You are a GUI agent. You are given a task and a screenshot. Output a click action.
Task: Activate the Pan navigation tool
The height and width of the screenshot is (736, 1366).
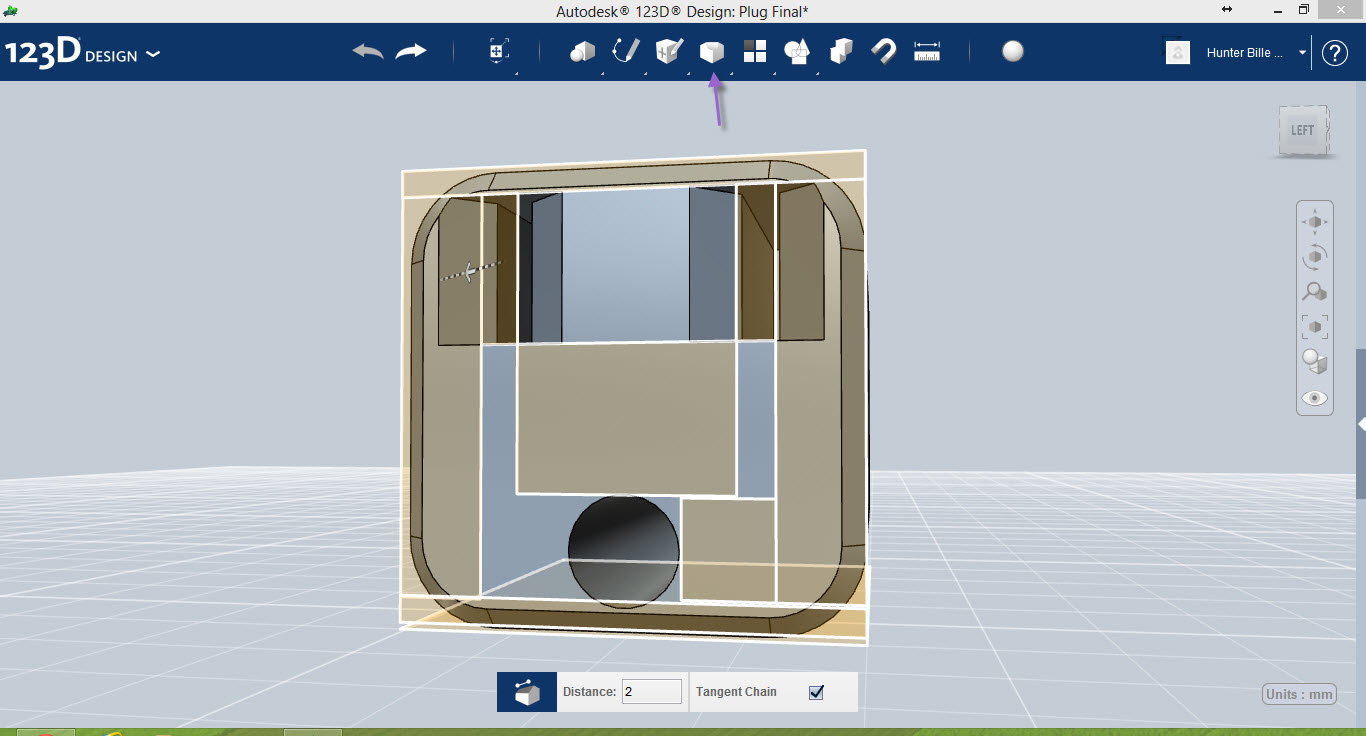click(x=1315, y=221)
